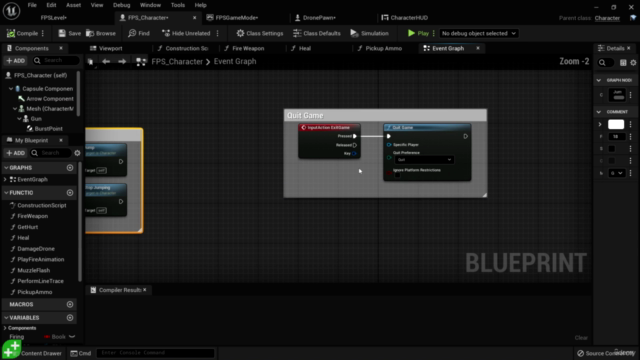This screenshot has height=360, width=640.
Task: Open Play mode options menu
Action: (x=433, y=33)
